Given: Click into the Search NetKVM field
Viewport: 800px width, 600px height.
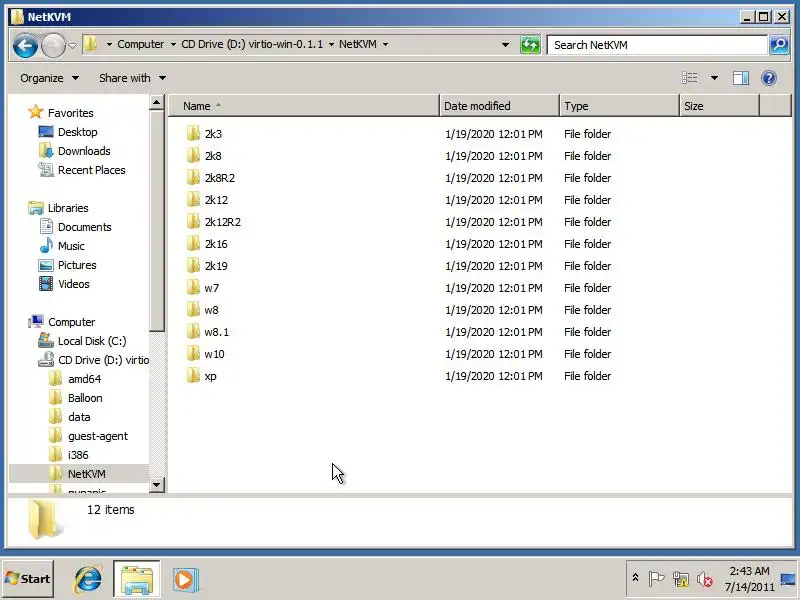Looking at the screenshot, I should [657, 45].
